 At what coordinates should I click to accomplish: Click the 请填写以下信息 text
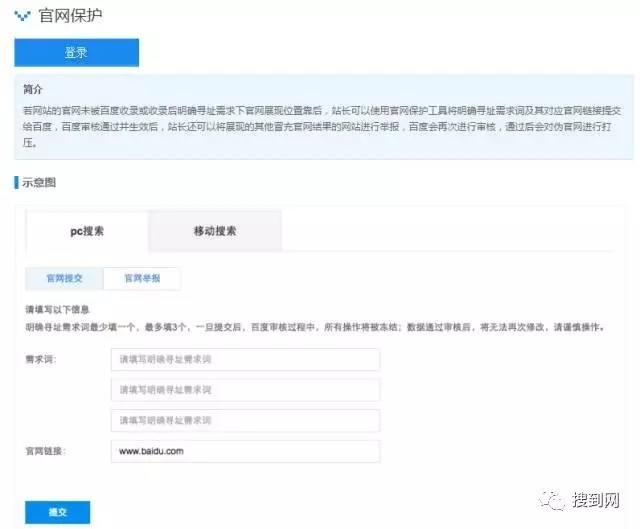tap(57, 309)
